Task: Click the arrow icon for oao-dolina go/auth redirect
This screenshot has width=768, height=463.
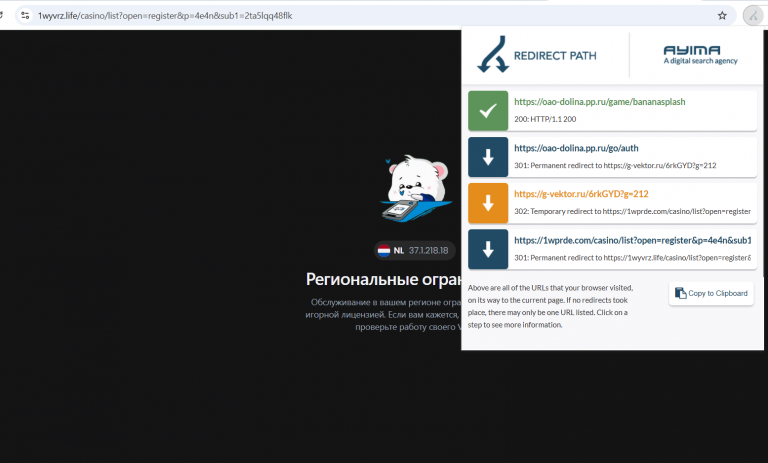Action: tap(488, 157)
